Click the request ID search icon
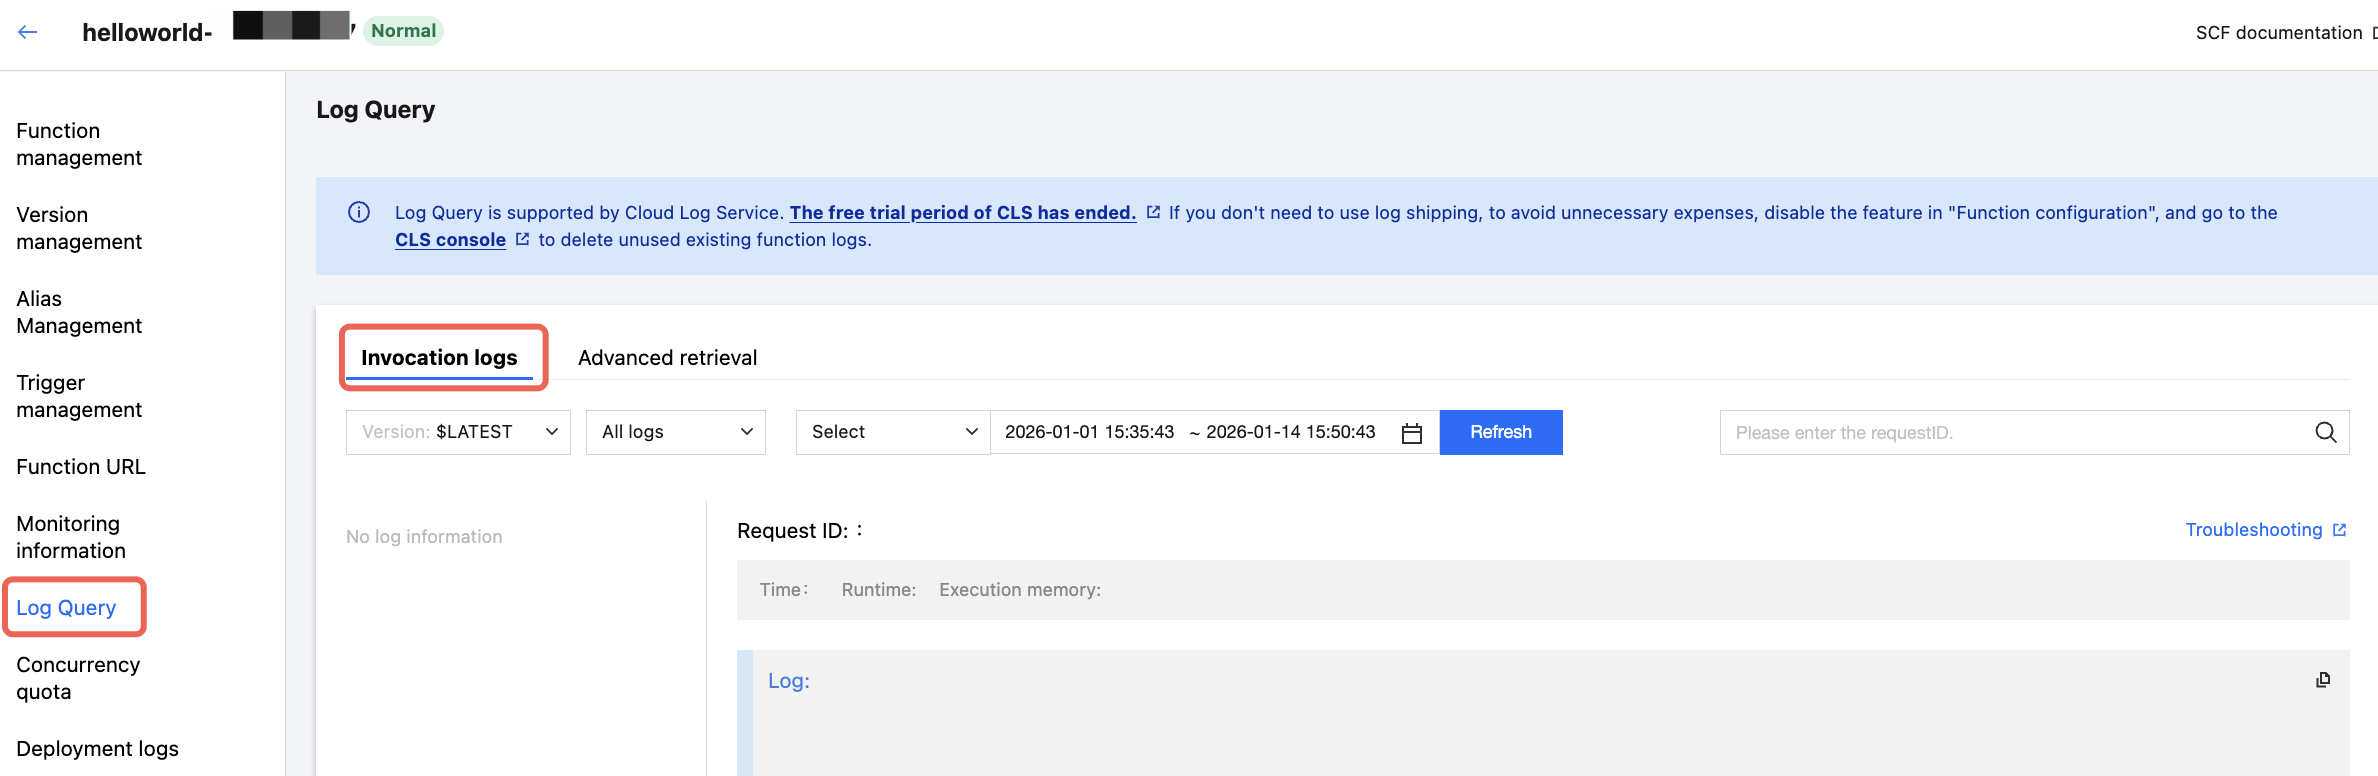2378x776 pixels. tap(2325, 432)
